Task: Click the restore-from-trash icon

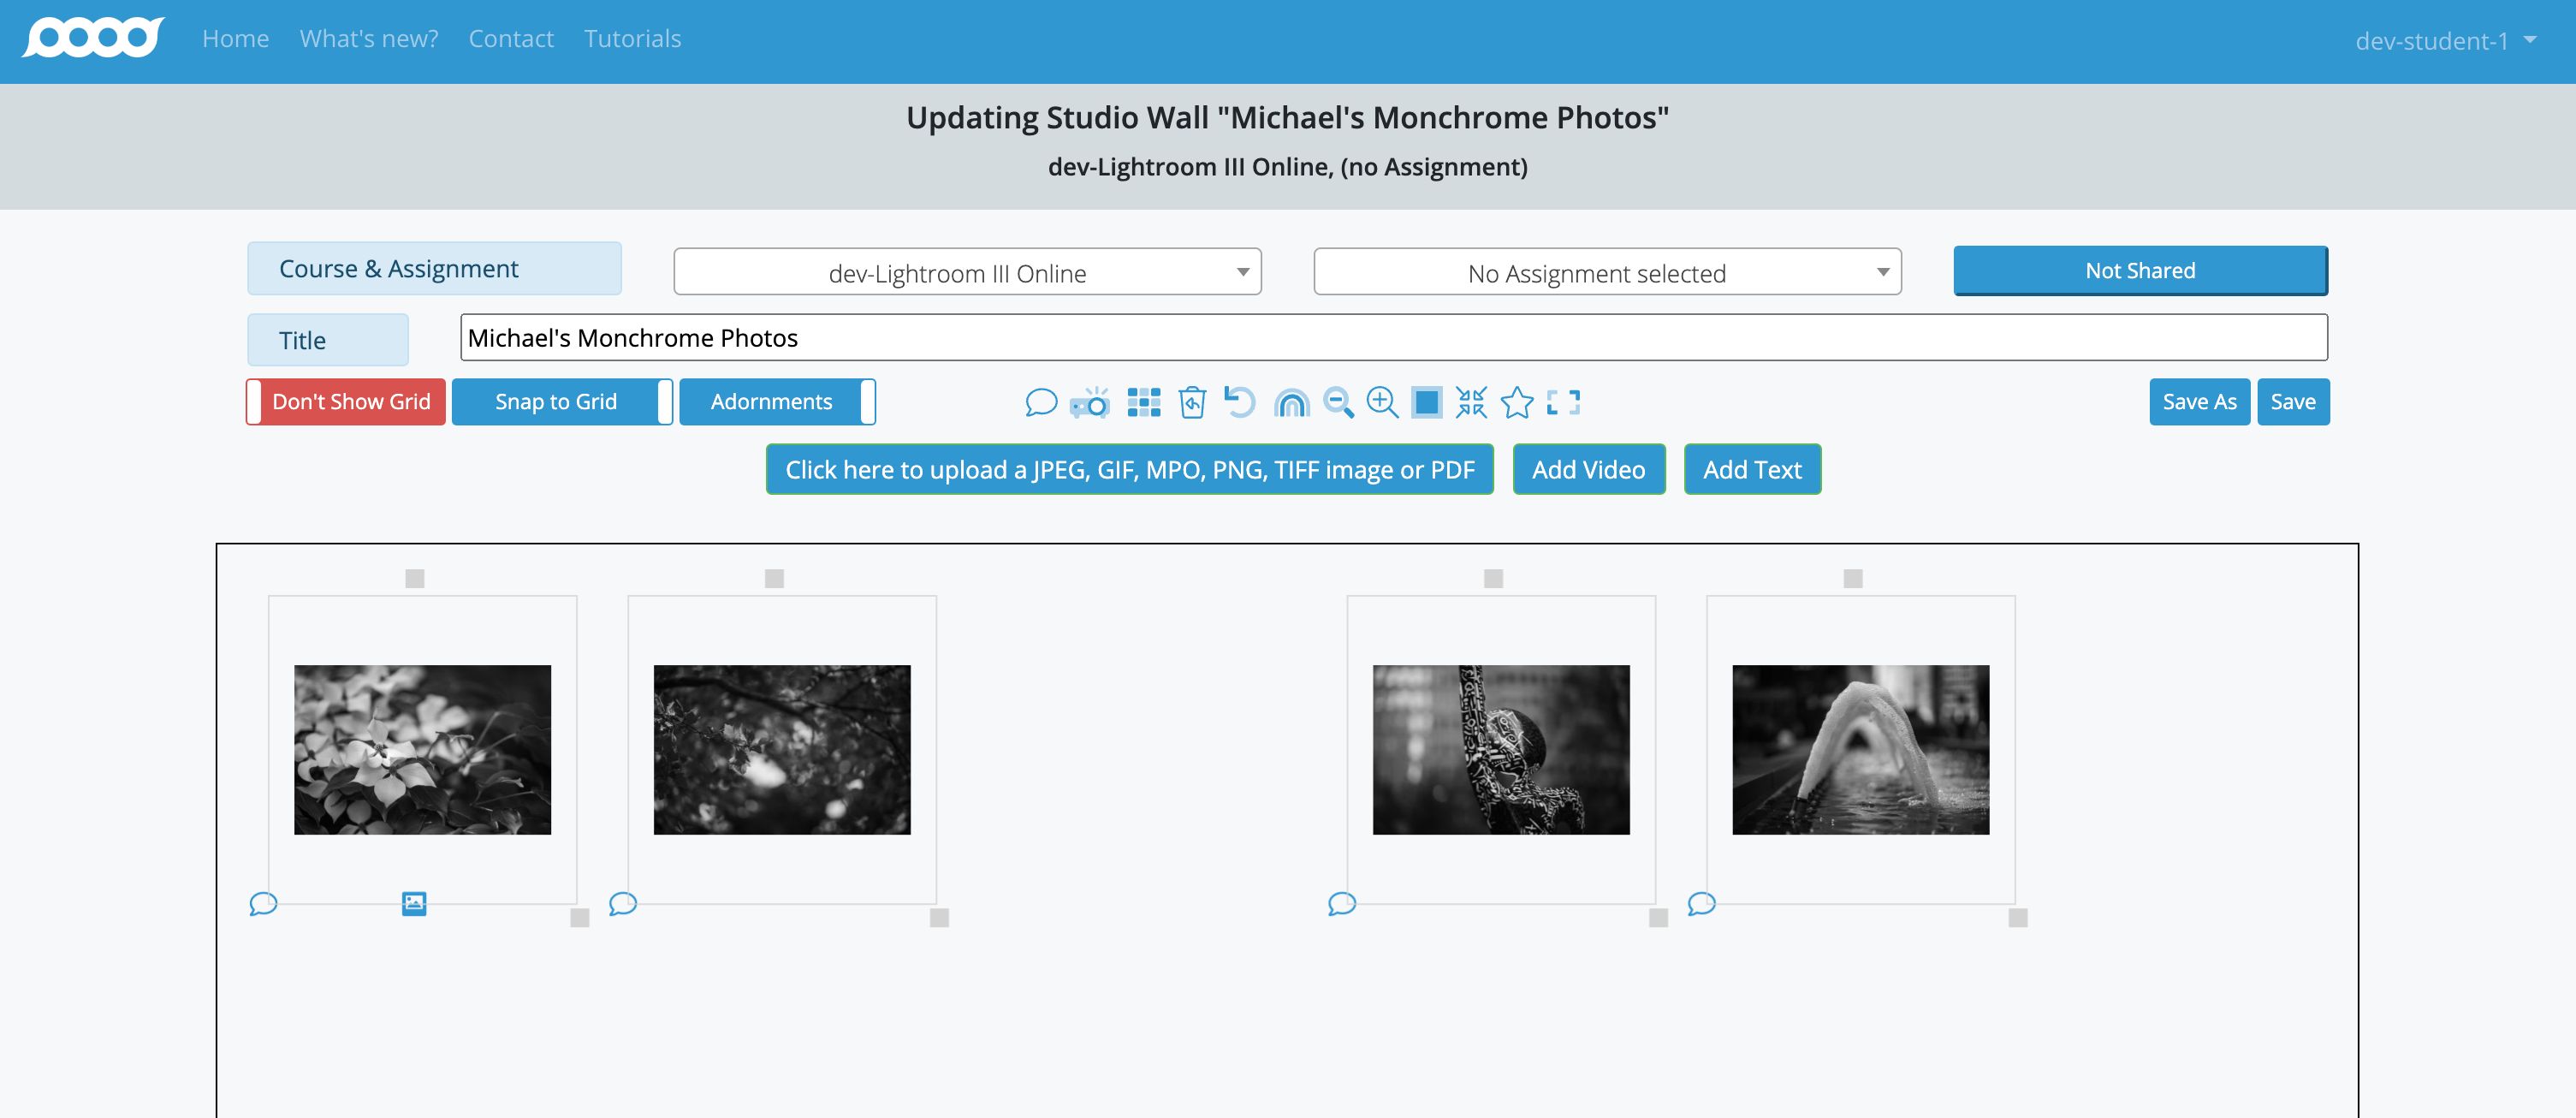Action: point(1192,402)
